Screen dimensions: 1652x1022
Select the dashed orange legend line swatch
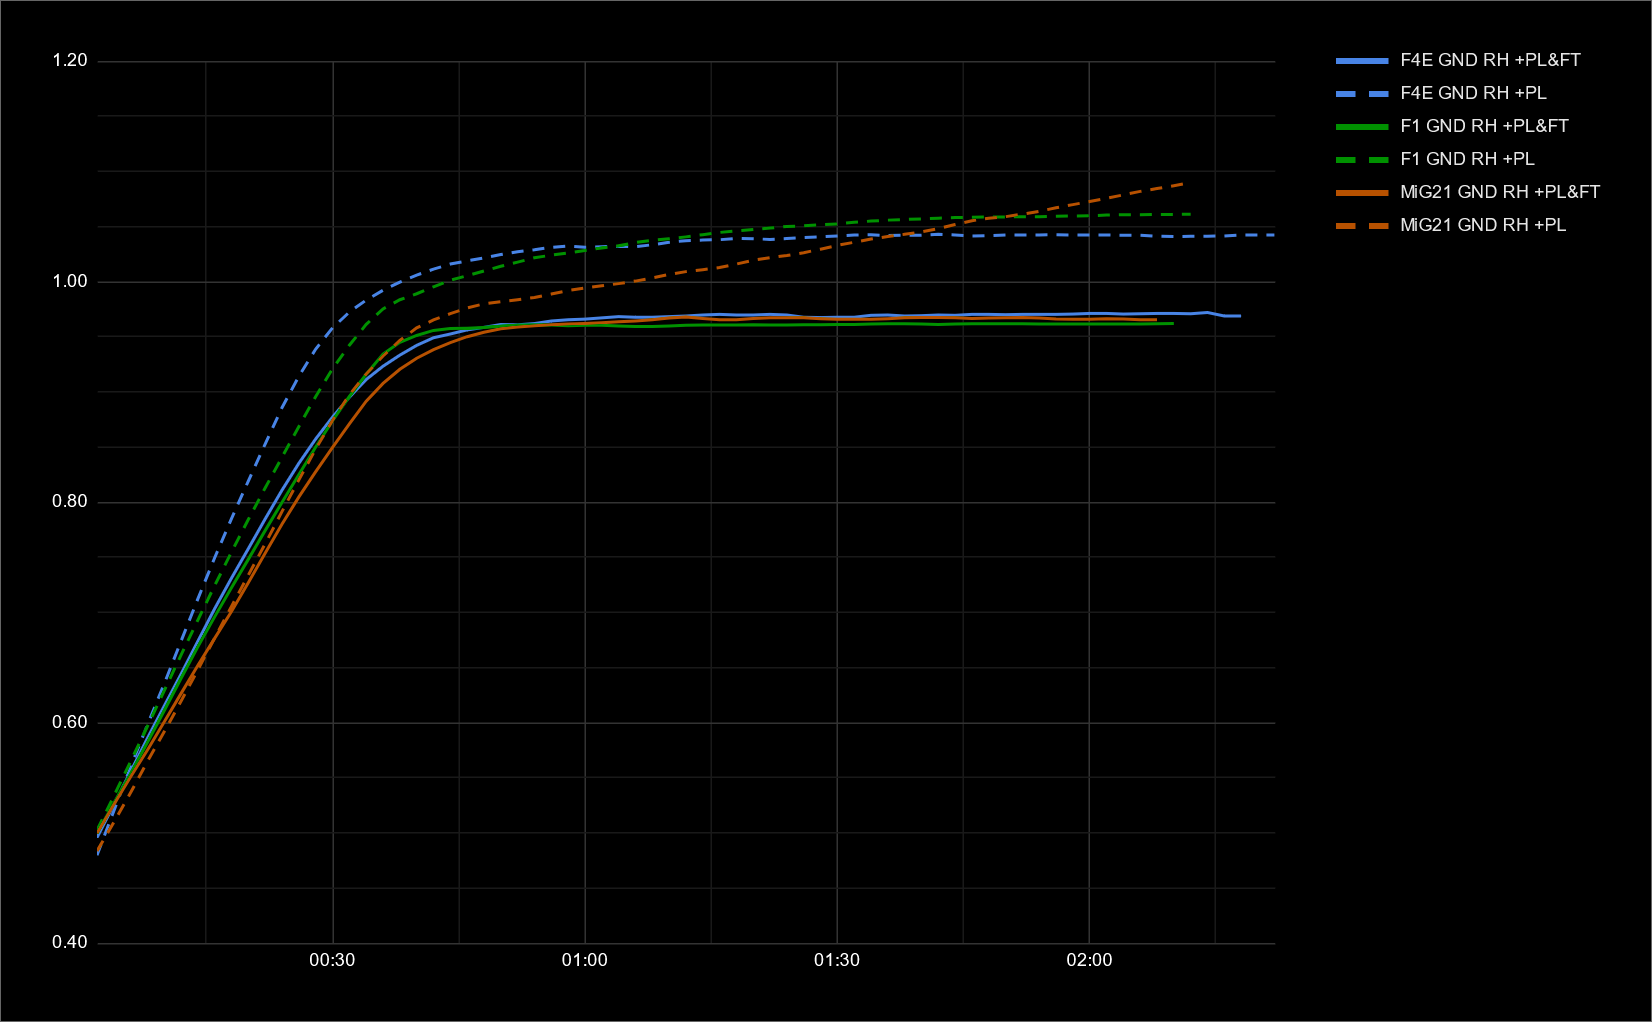1362,226
